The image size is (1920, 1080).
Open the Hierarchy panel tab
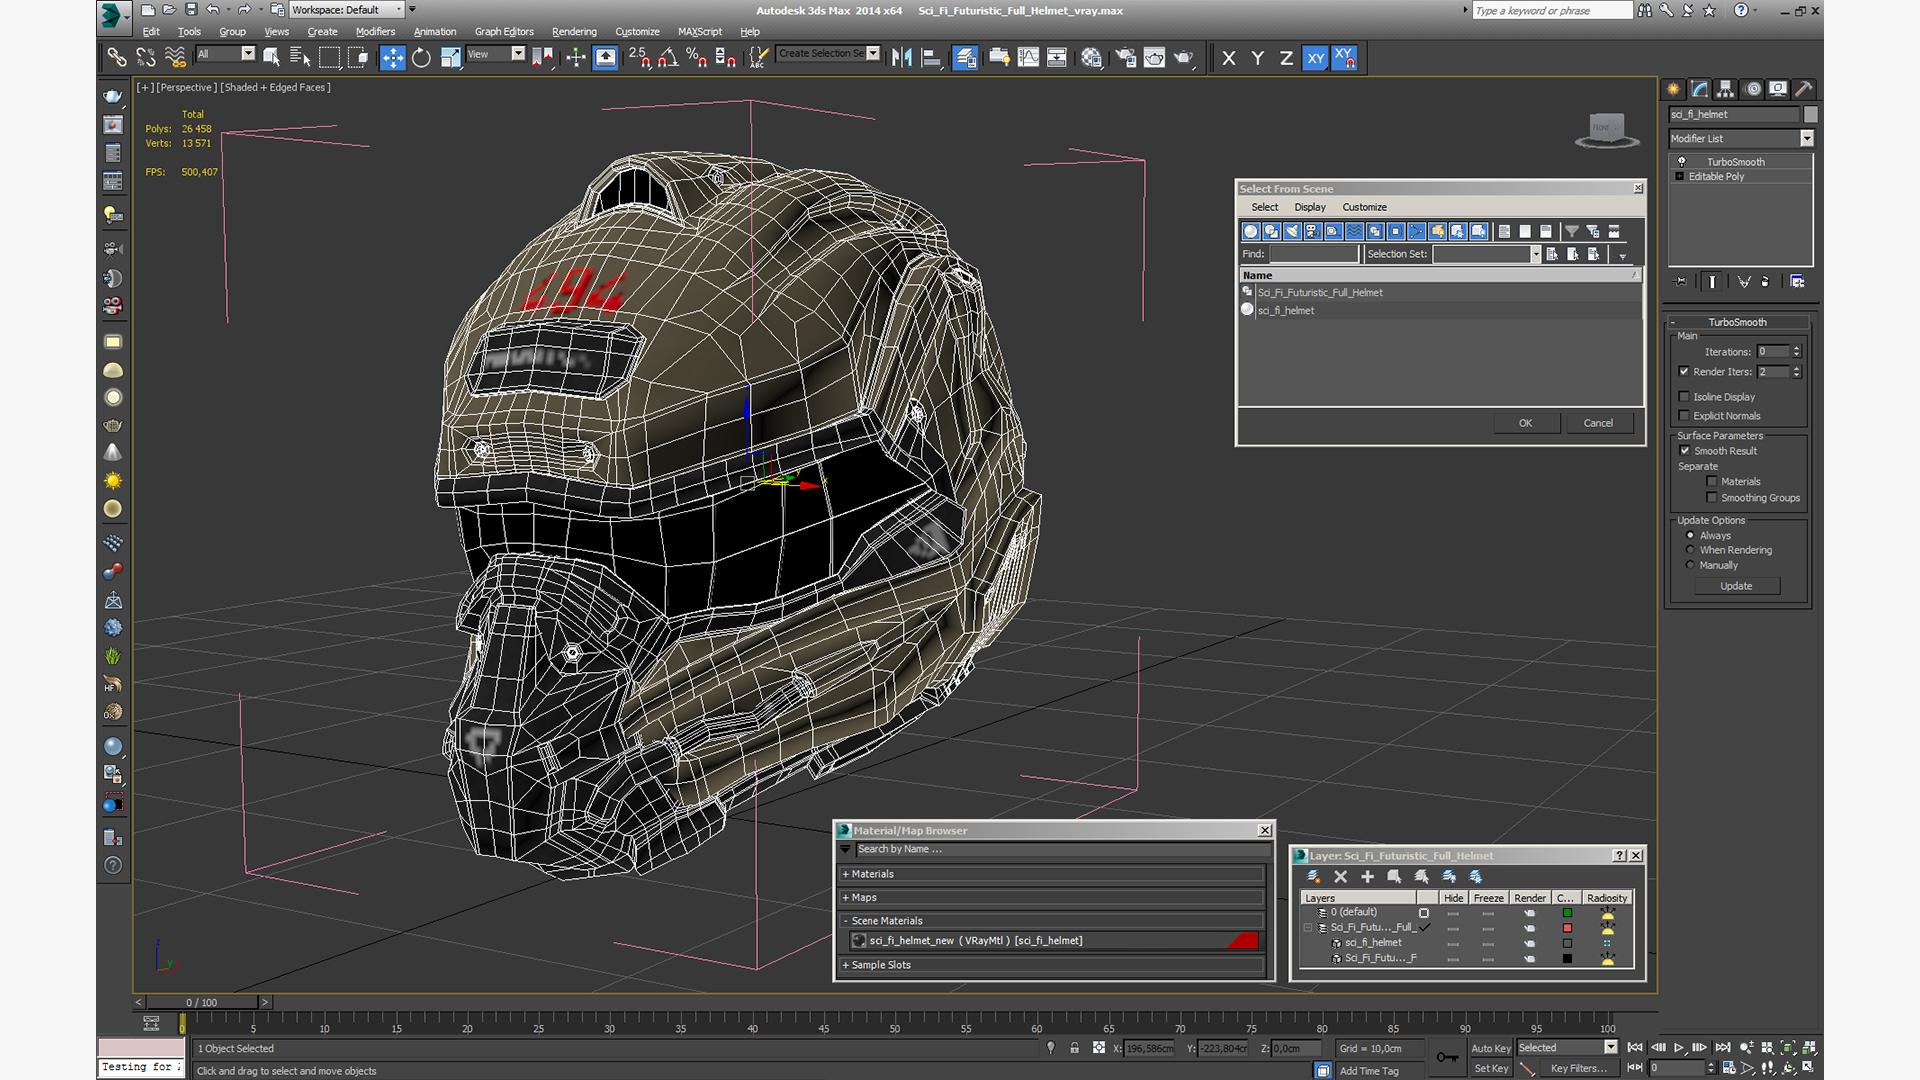pyautogui.click(x=1725, y=89)
